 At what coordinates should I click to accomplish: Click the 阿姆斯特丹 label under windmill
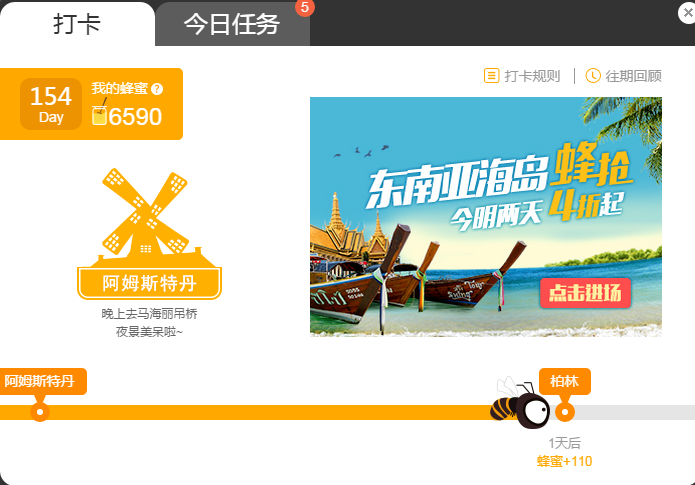(149, 283)
